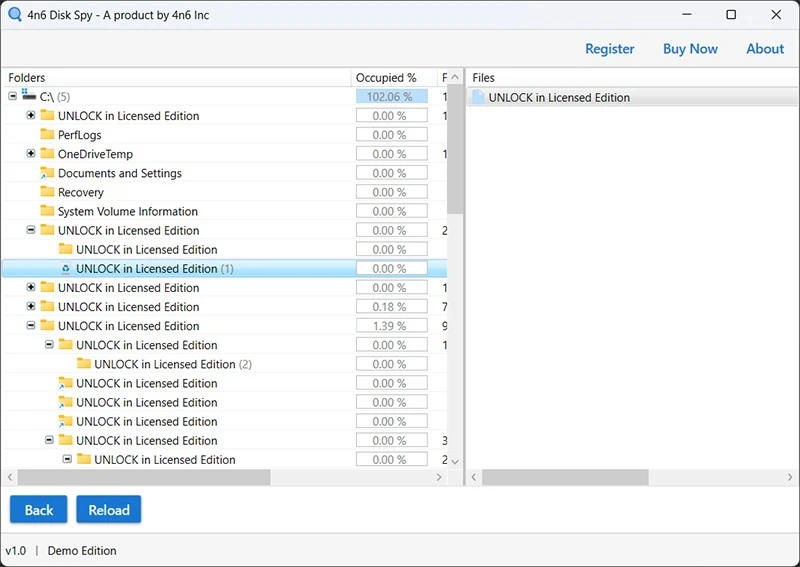Click the 0.00 % cell on Recovery row

tap(392, 192)
